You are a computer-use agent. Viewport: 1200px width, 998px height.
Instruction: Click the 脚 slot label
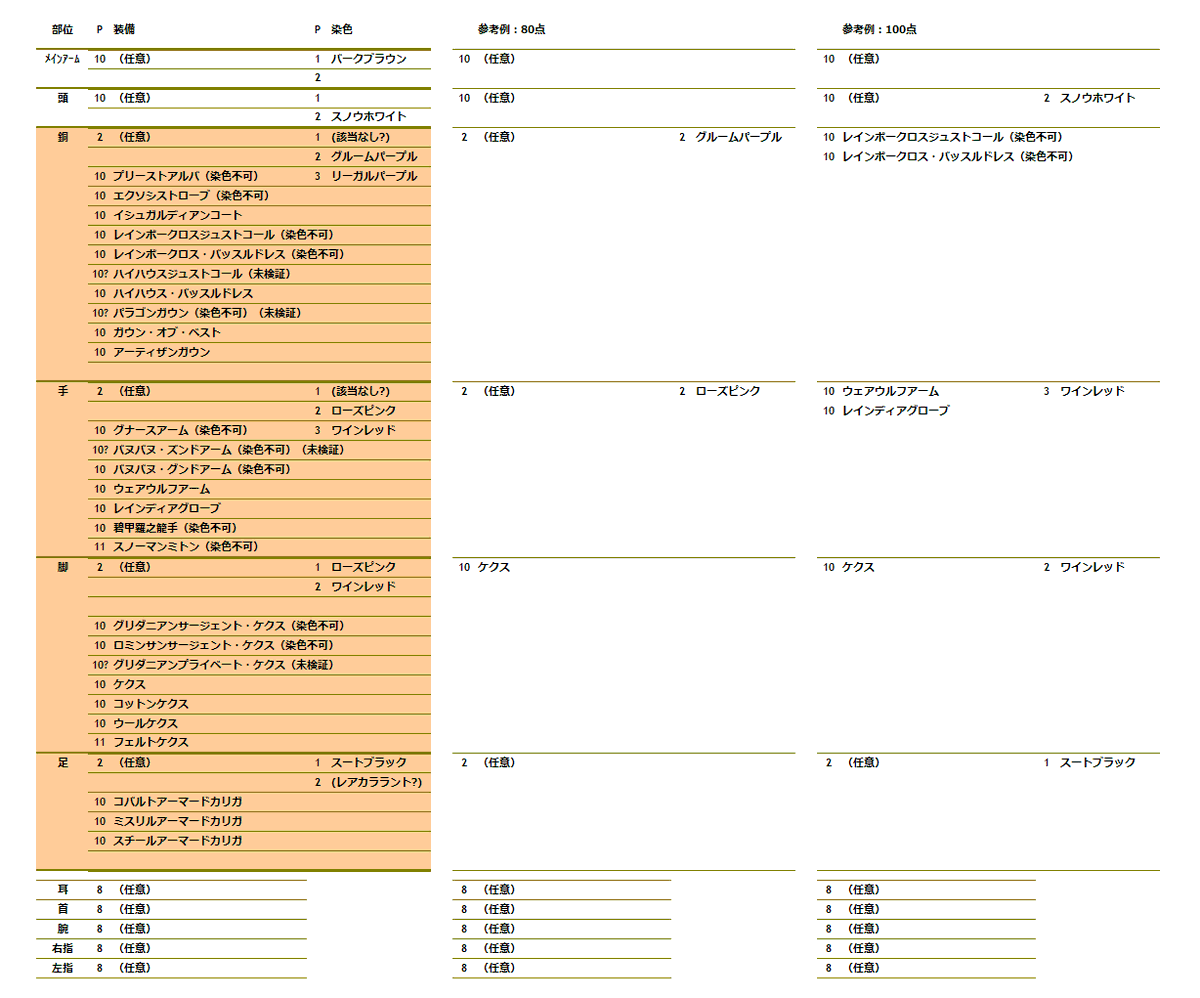[x=62, y=567]
